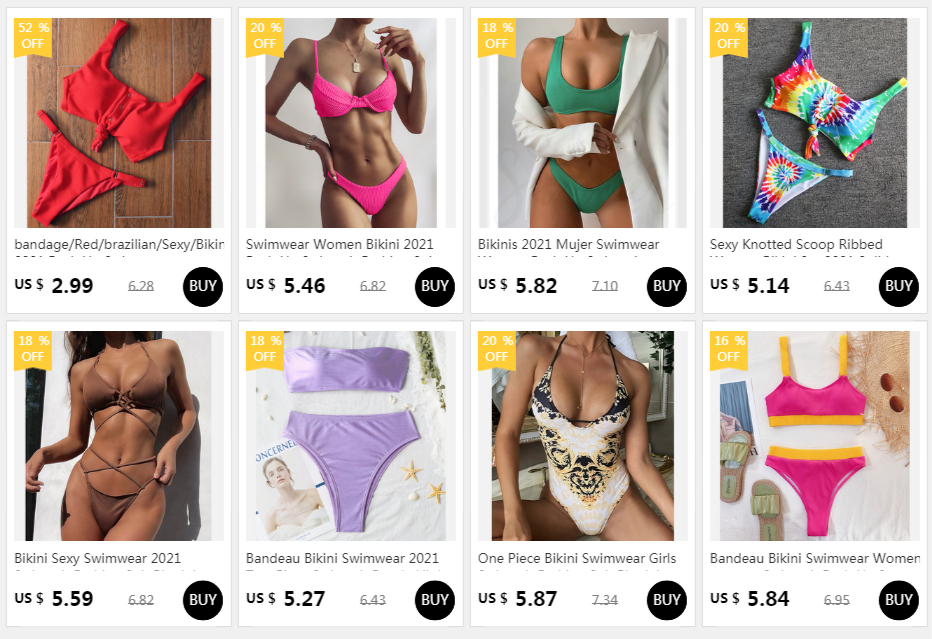Viewport: 932px width, 639px height.
Task: Click the 52% OFF badge on red bikini
Action: coord(33,36)
